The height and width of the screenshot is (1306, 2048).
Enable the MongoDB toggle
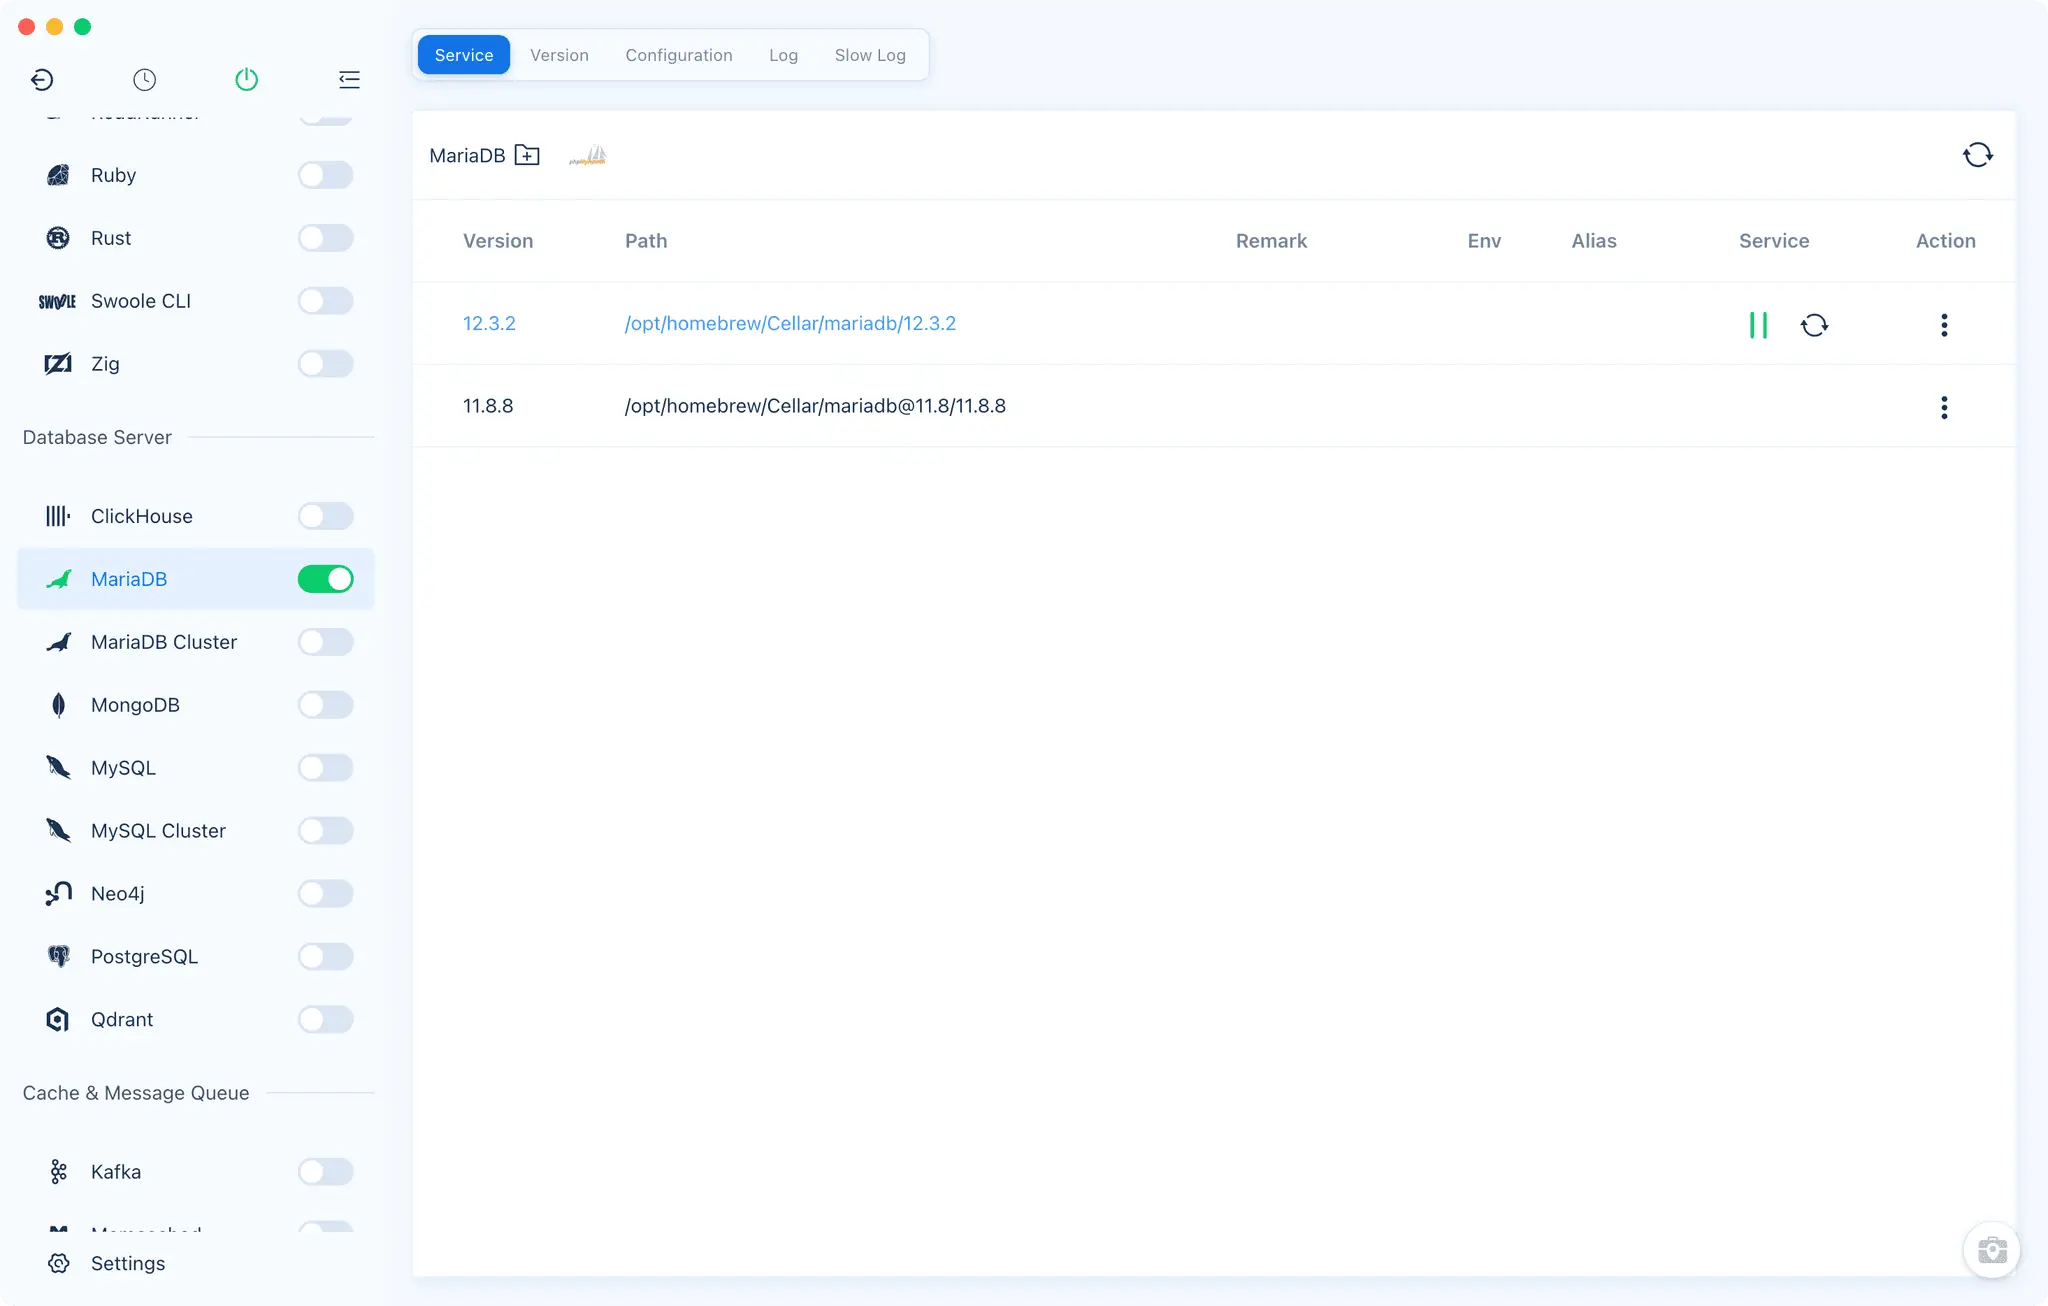pyautogui.click(x=326, y=705)
